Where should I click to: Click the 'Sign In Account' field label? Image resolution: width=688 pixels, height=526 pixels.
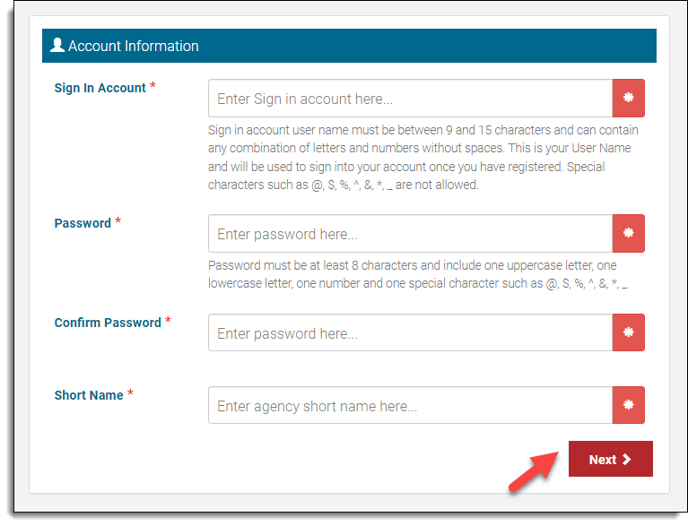tap(100, 88)
